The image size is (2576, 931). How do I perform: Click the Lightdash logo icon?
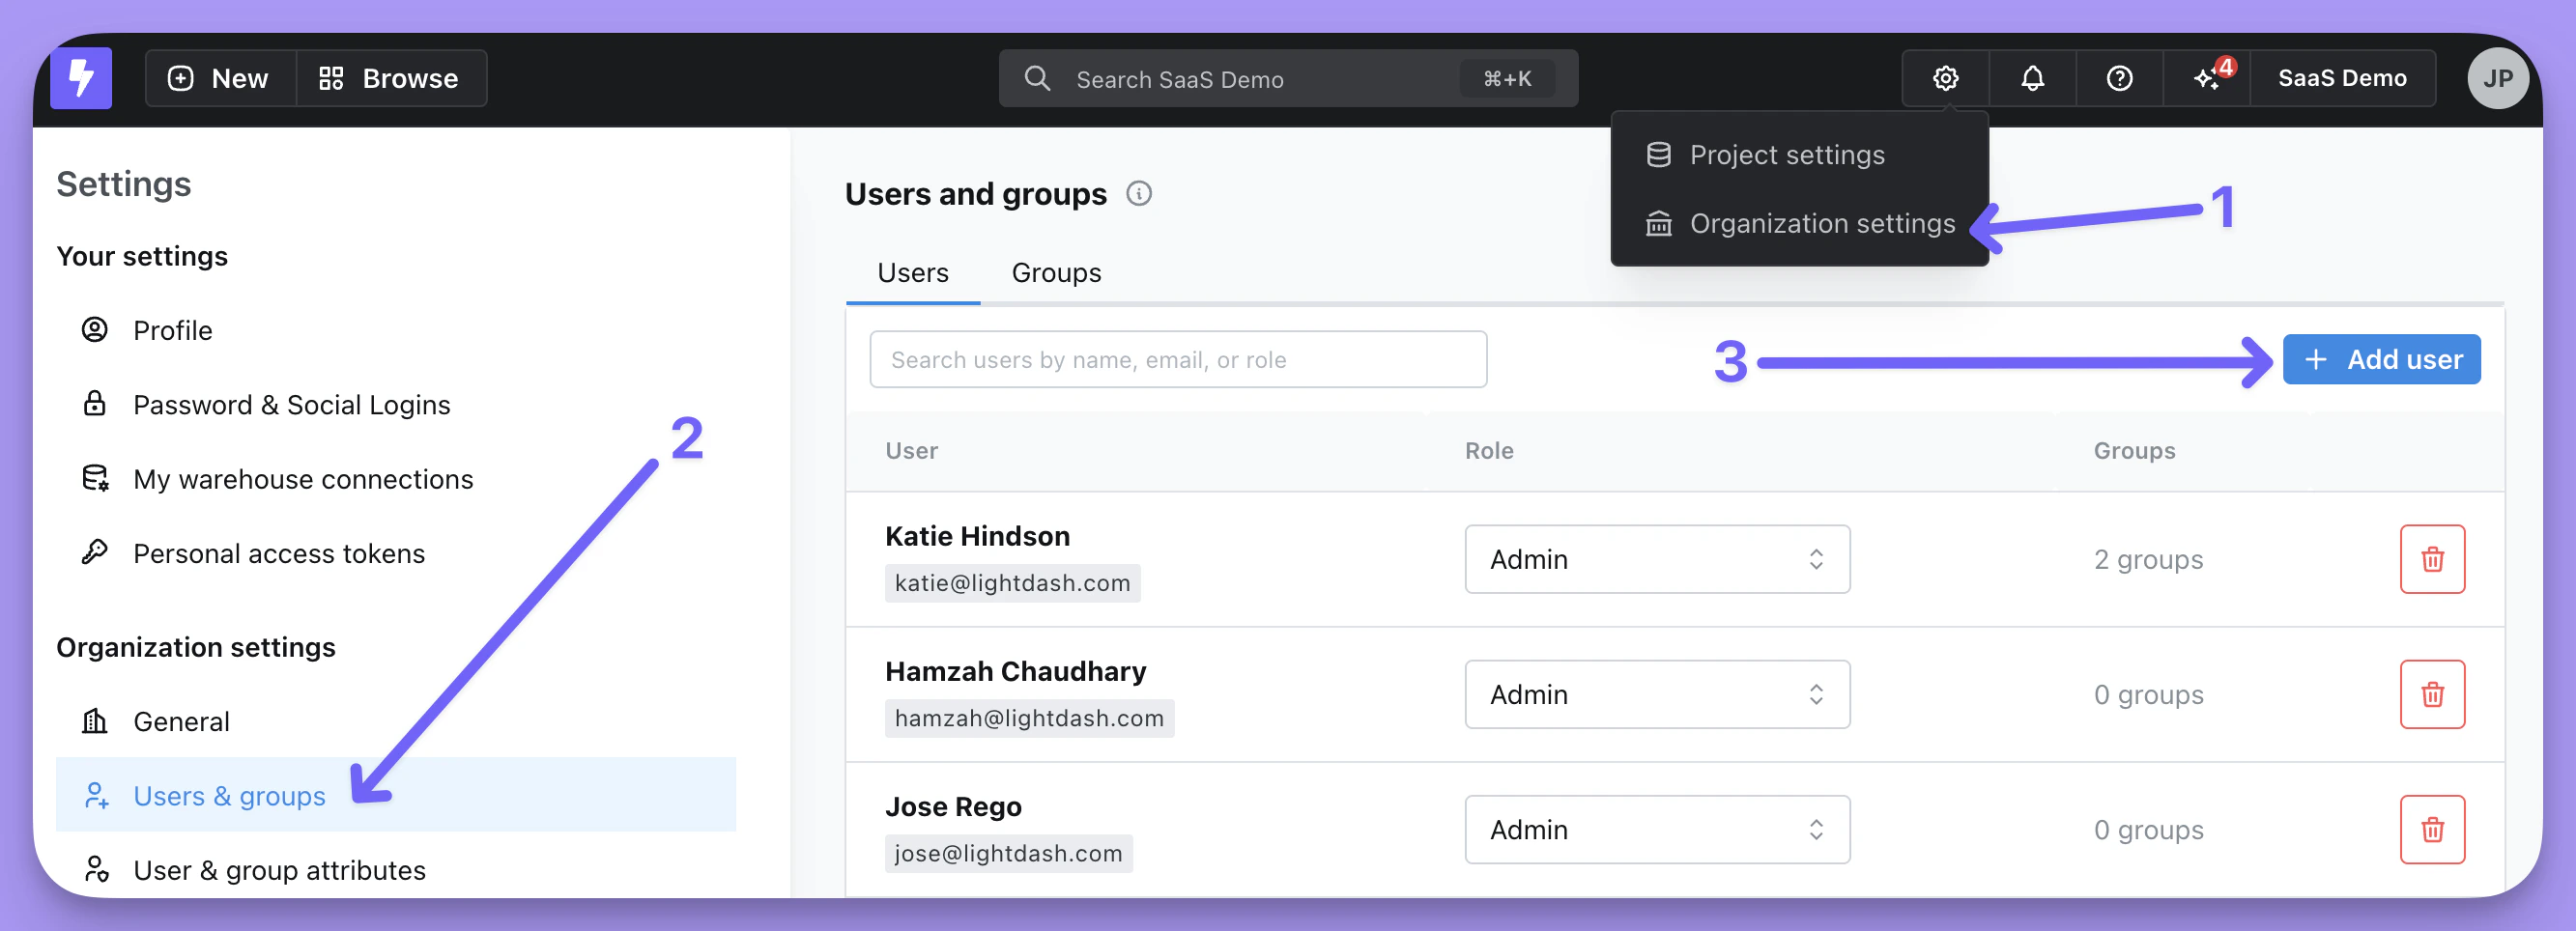(81, 78)
